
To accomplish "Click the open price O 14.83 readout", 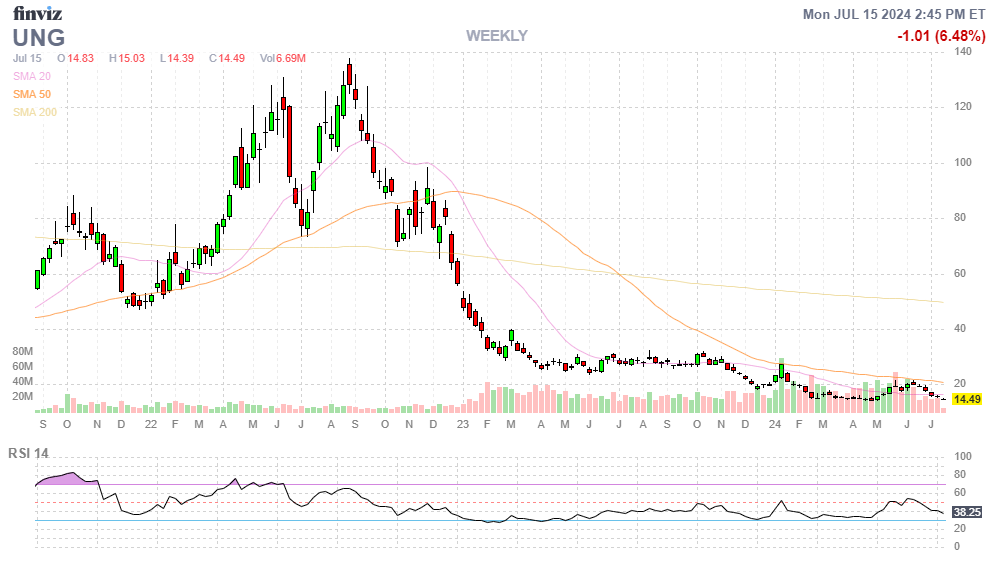I will [75, 58].
